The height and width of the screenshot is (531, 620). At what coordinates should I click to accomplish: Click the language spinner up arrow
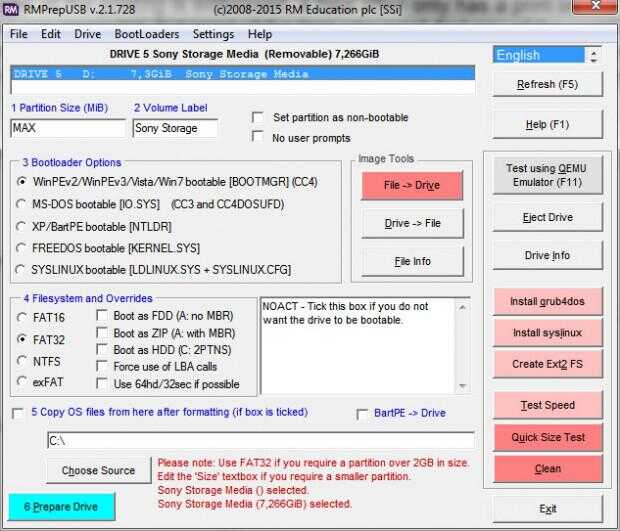(x=594, y=51)
